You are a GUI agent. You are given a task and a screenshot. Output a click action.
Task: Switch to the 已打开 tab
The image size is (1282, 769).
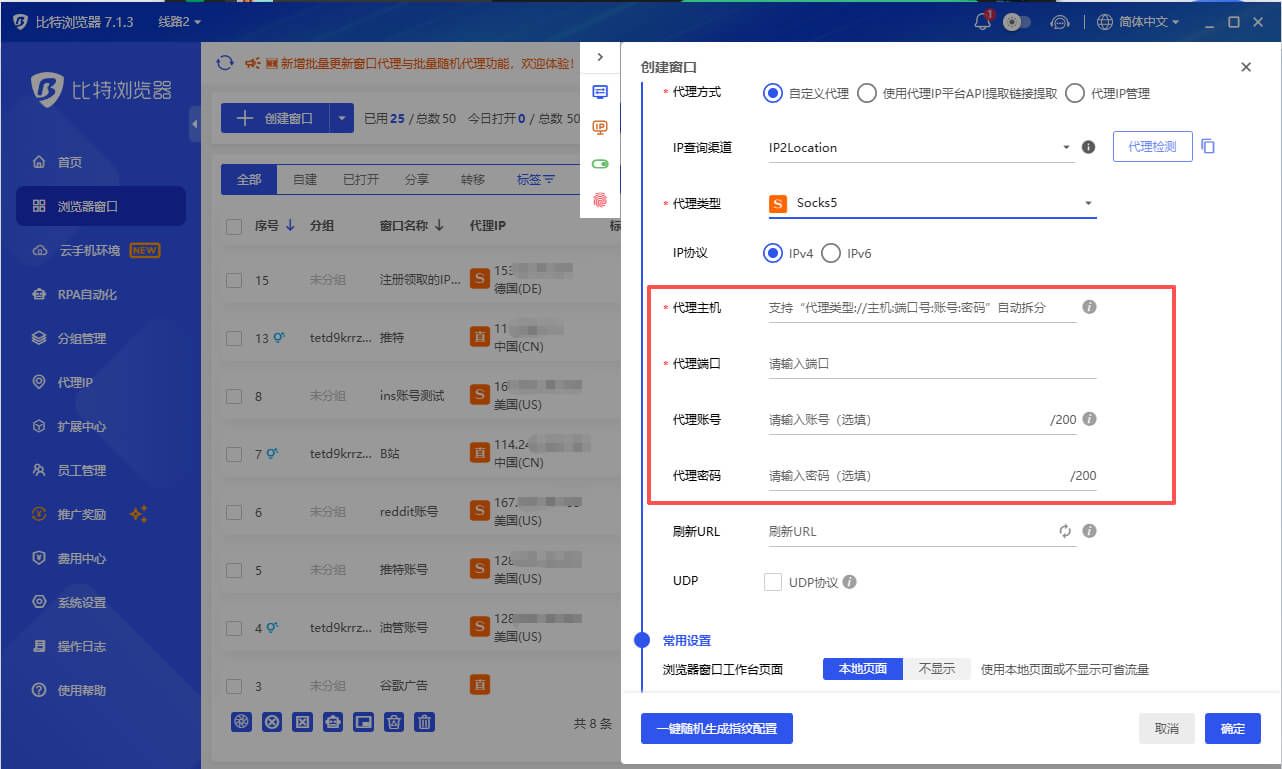pyautogui.click(x=360, y=179)
